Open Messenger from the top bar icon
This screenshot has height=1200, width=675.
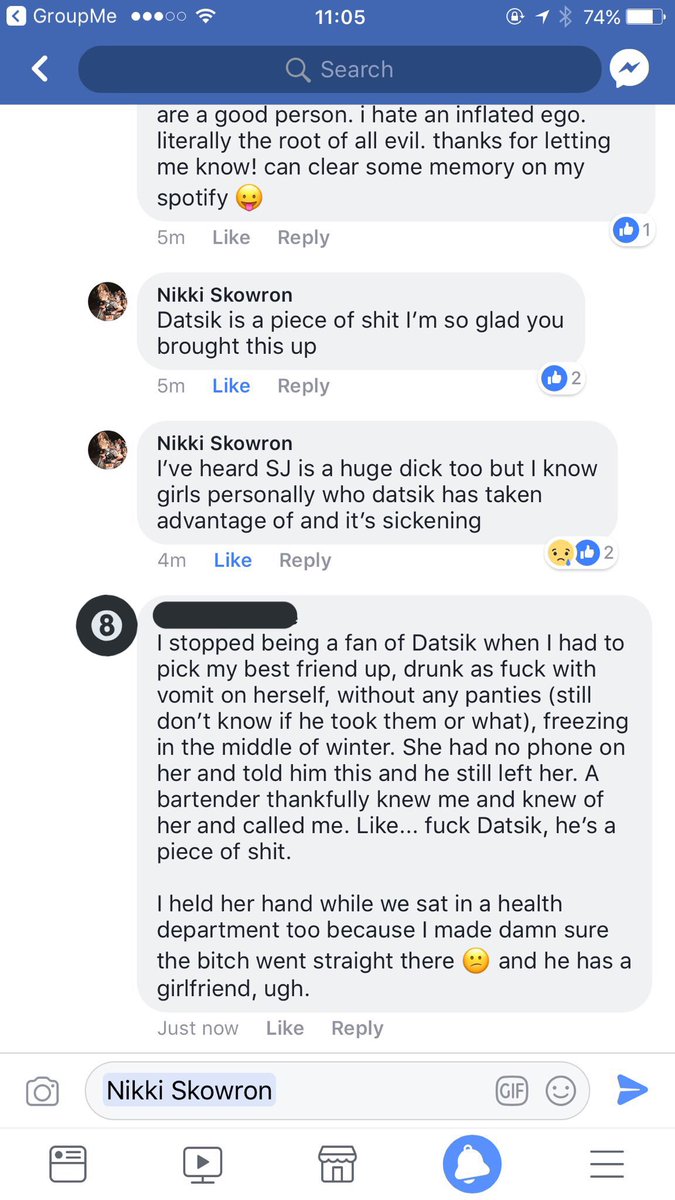pyautogui.click(x=630, y=69)
